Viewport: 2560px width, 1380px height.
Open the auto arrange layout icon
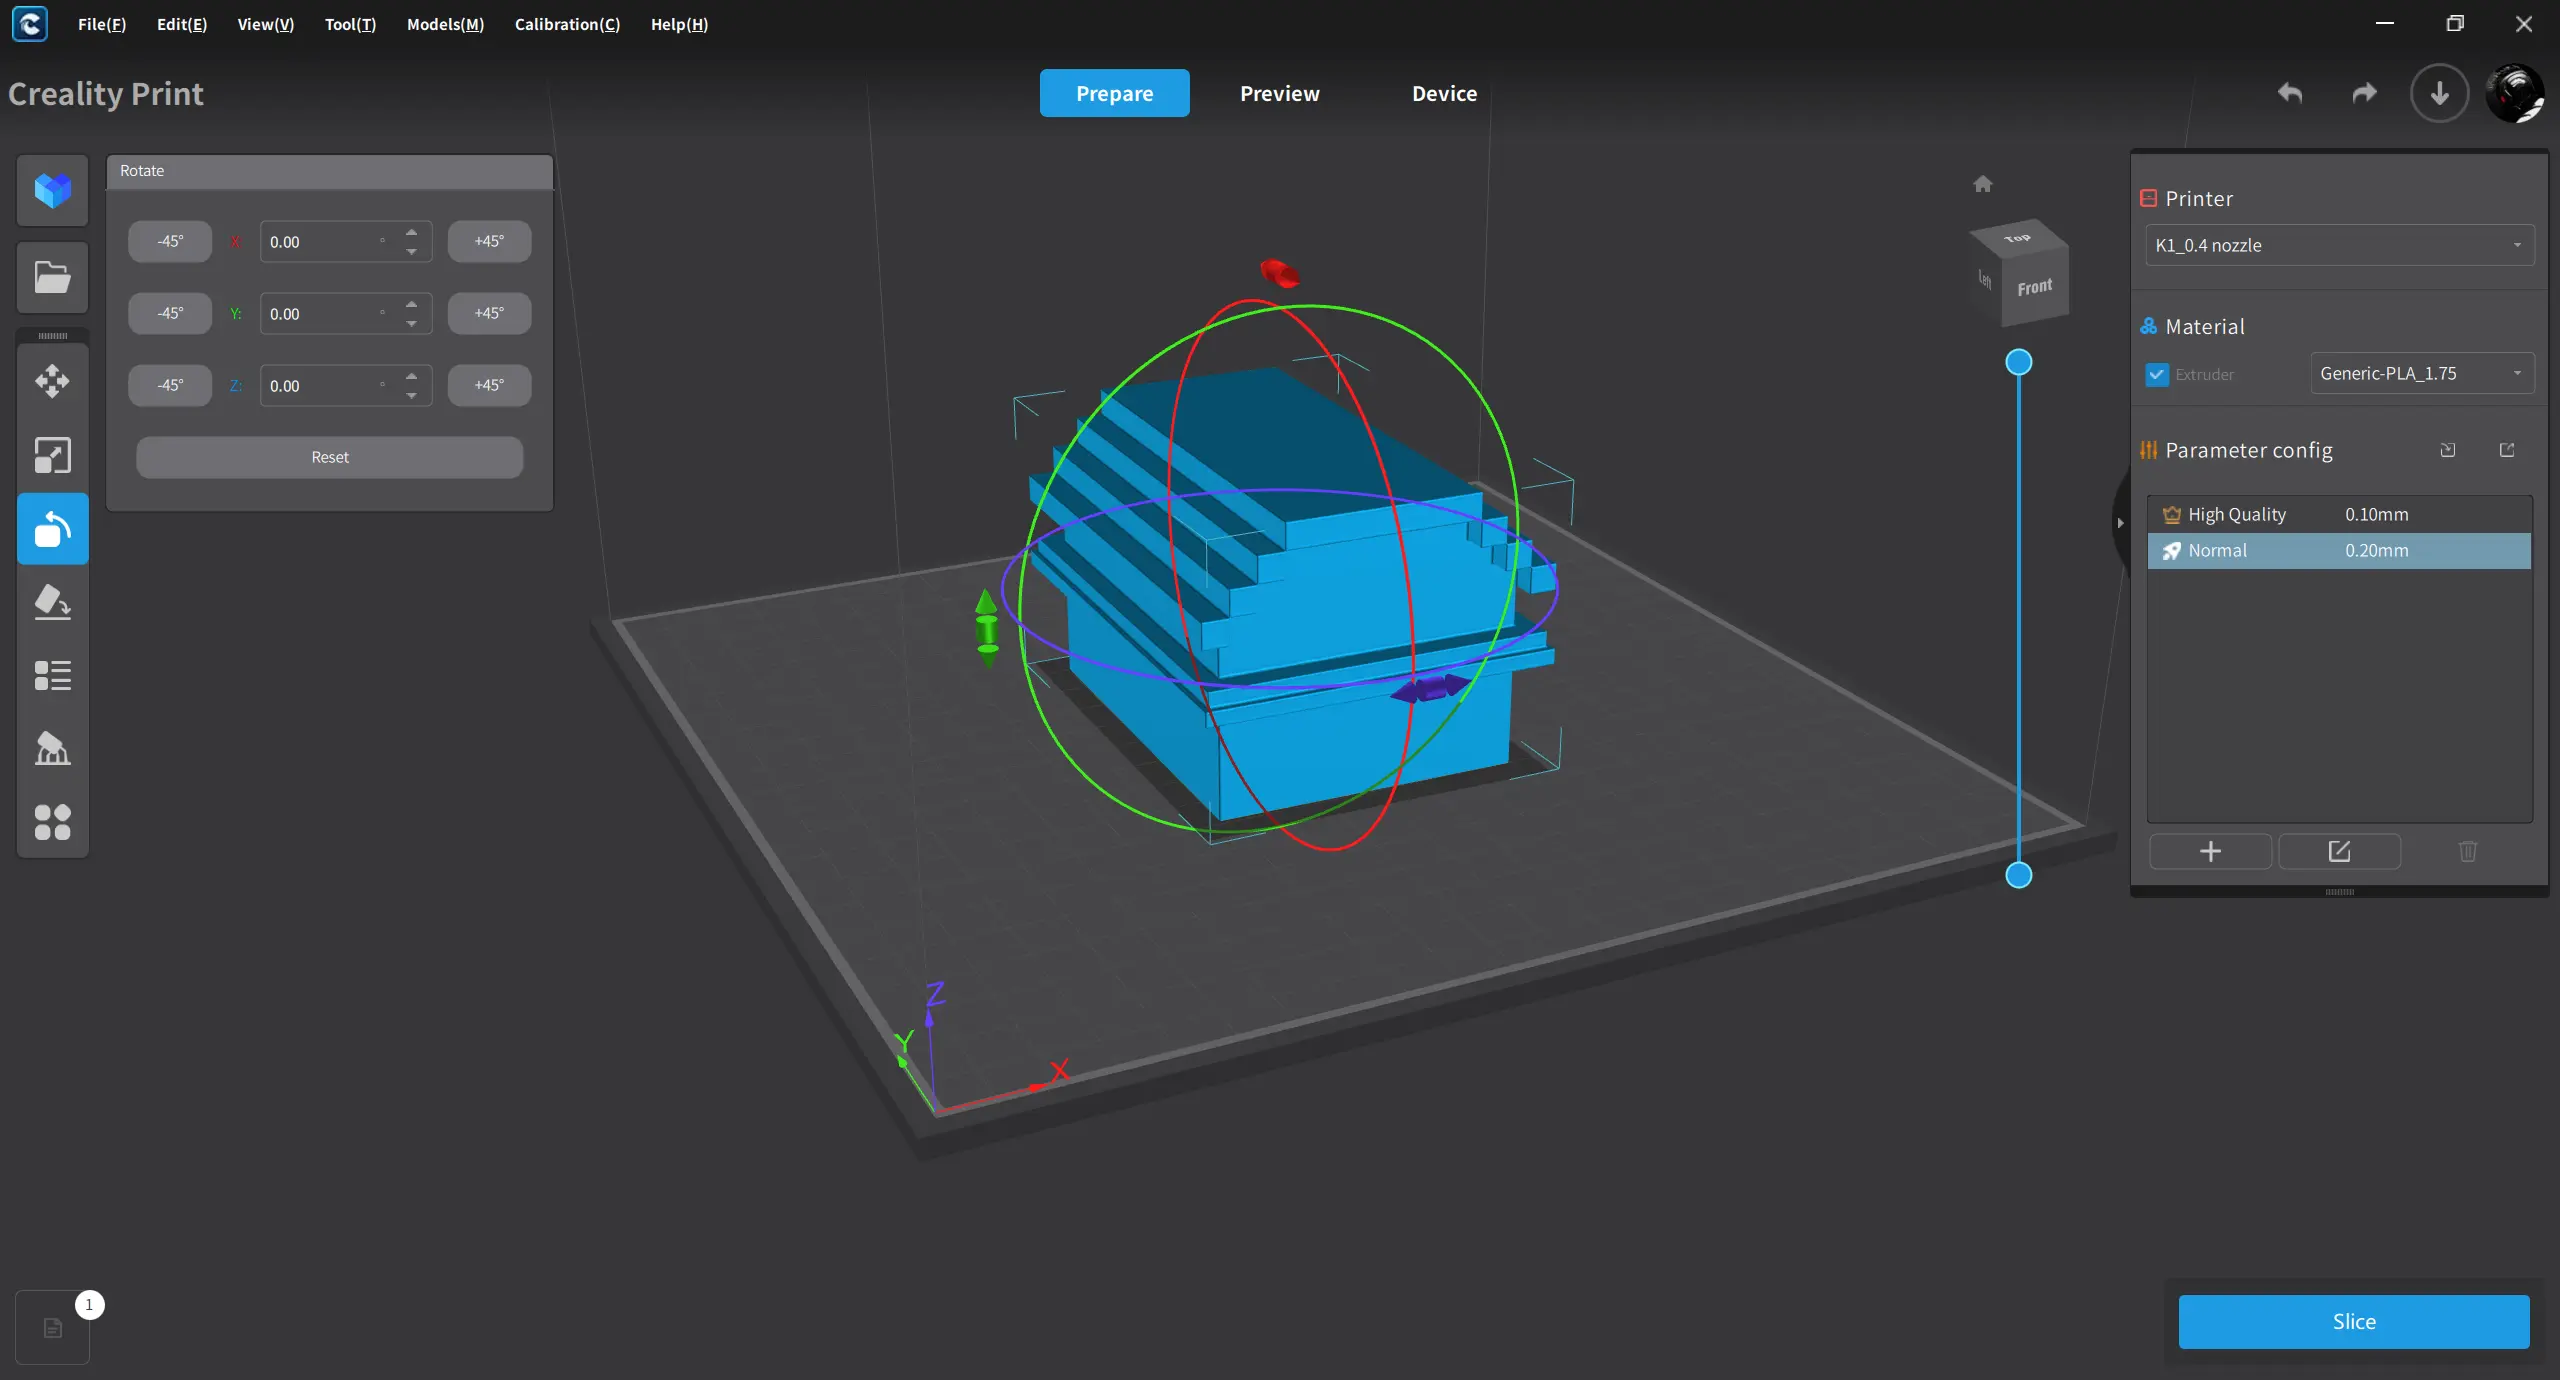coord(53,822)
